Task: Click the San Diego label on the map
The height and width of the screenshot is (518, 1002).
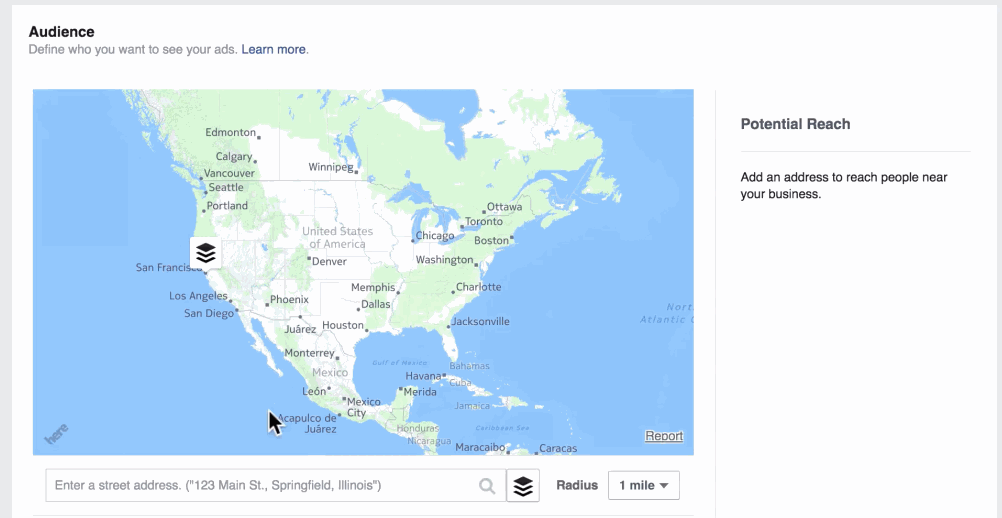Action: tap(209, 313)
